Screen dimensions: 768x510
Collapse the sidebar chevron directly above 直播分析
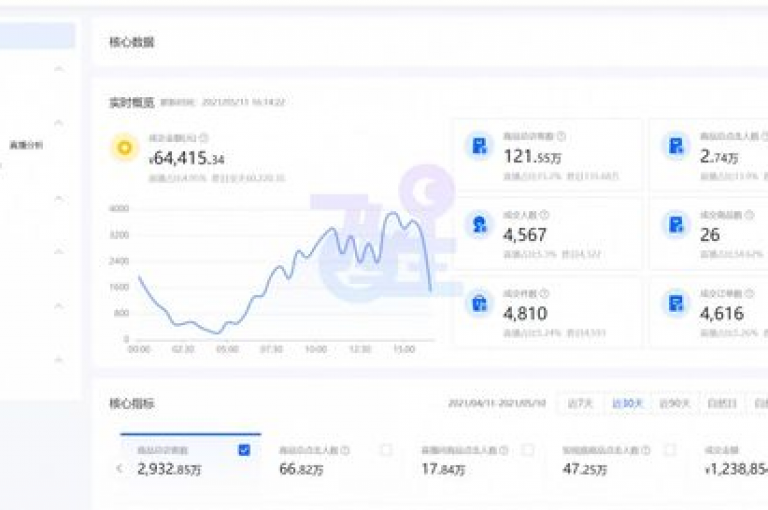(59, 122)
